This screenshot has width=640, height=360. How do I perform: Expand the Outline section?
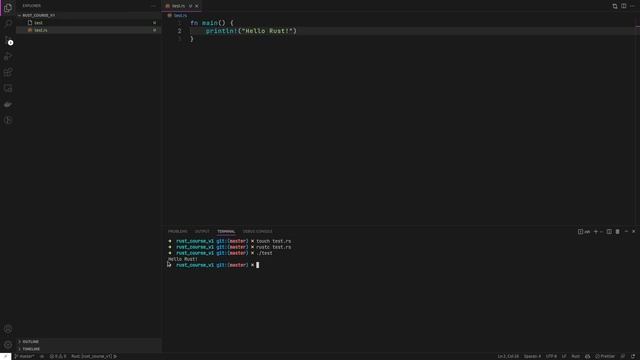89,341
